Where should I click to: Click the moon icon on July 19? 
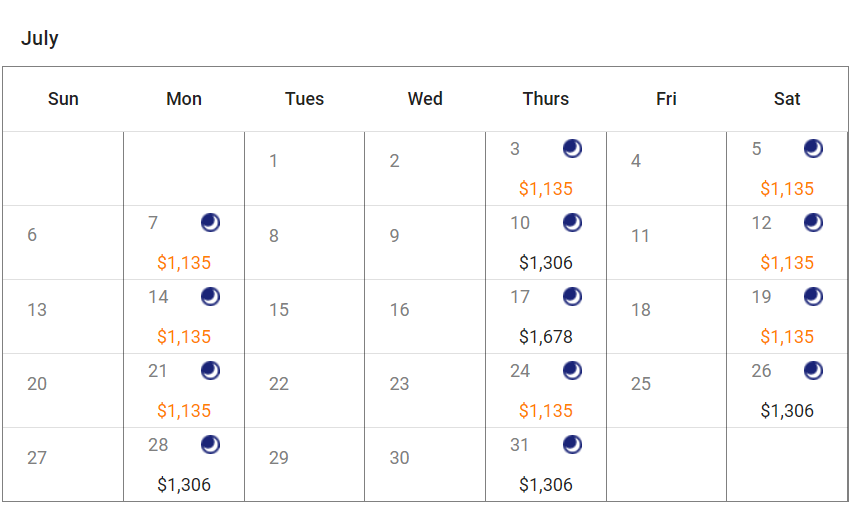tap(813, 296)
